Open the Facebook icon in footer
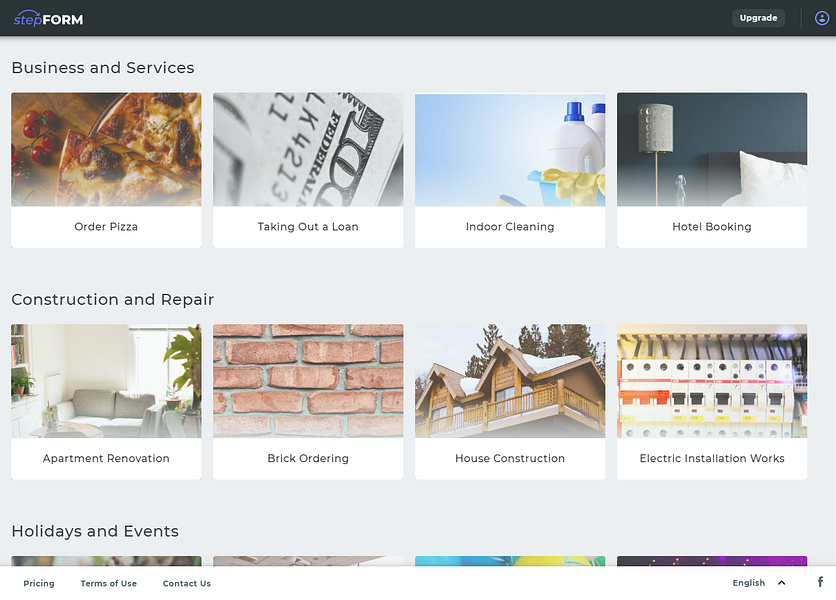The height and width of the screenshot is (600, 836). pyautogui.click(x=820, y=582)
